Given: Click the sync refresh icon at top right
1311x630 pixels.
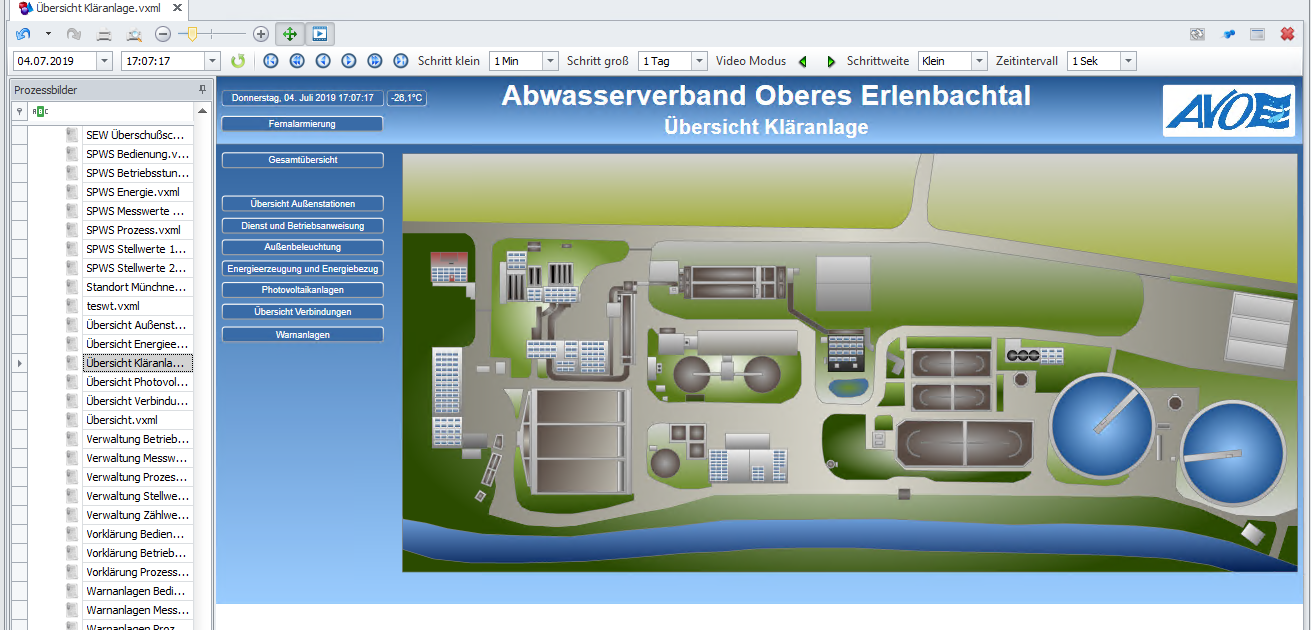Looking at the screenshot, I should tap(1197, 34).
